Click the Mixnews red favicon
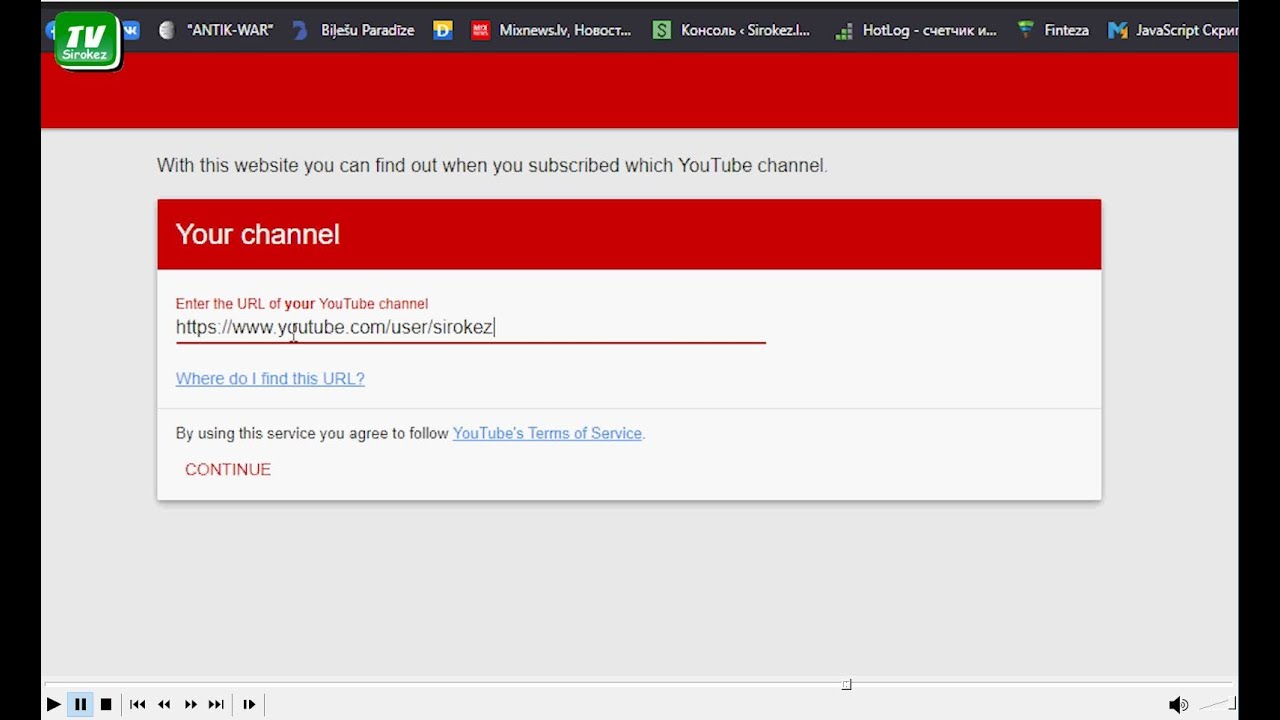The image size is (1280, 720). tap(480, 30)
